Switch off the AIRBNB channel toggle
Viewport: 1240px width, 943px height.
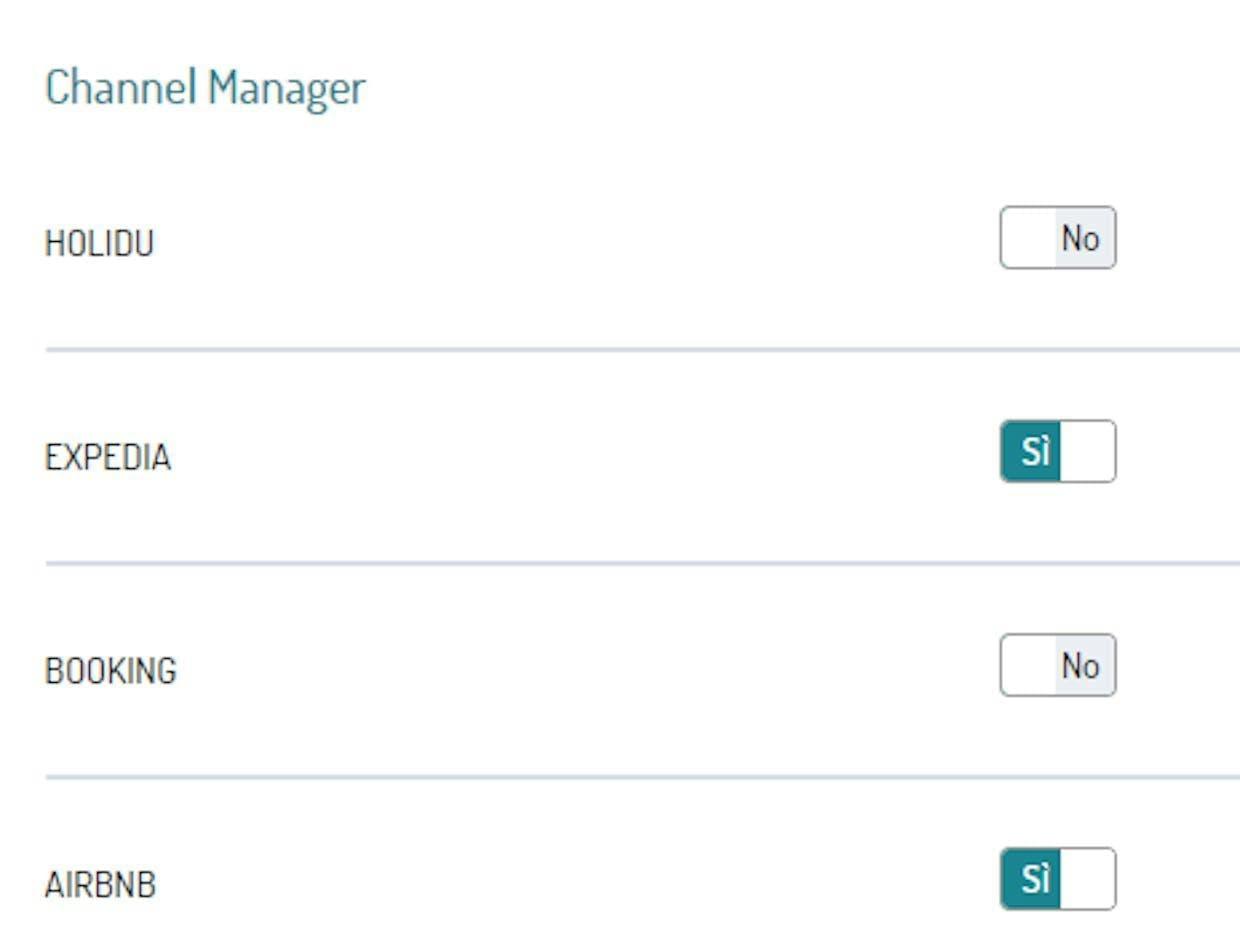1057,880
